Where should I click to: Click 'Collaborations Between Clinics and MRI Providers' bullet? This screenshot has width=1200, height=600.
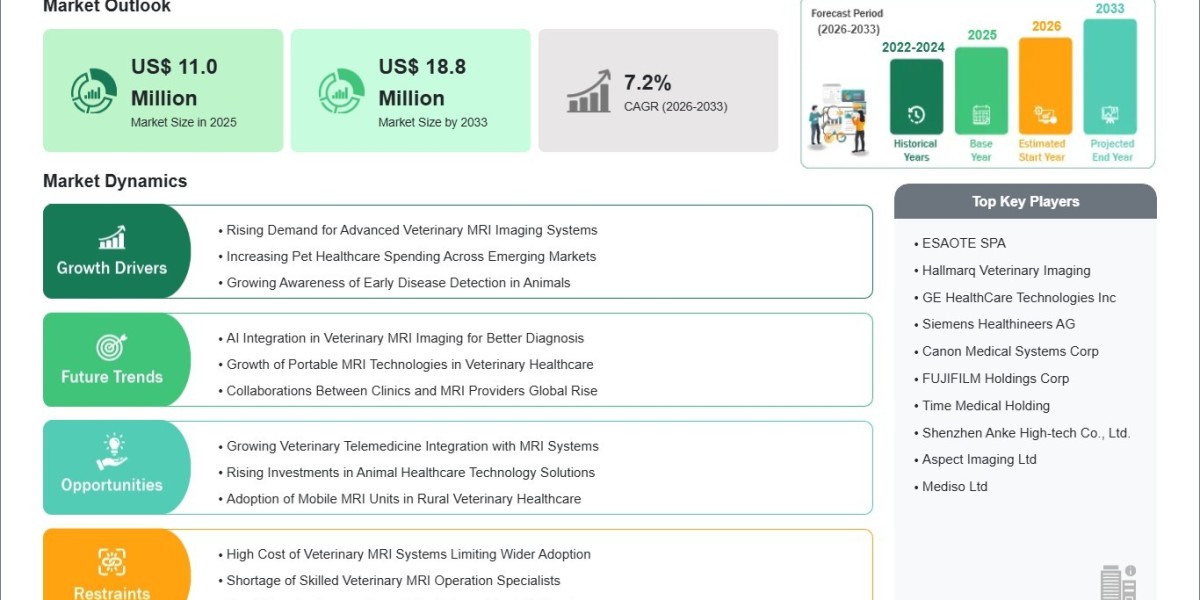click(412, 390)
